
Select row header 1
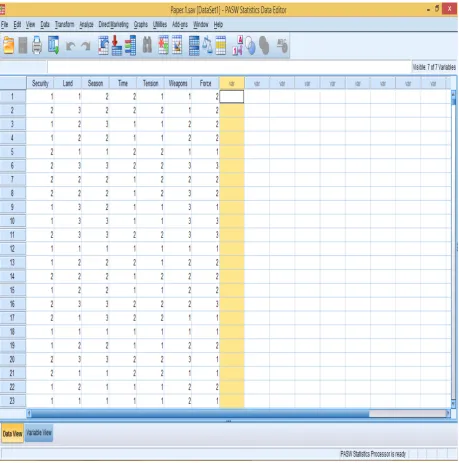[13, 97]
